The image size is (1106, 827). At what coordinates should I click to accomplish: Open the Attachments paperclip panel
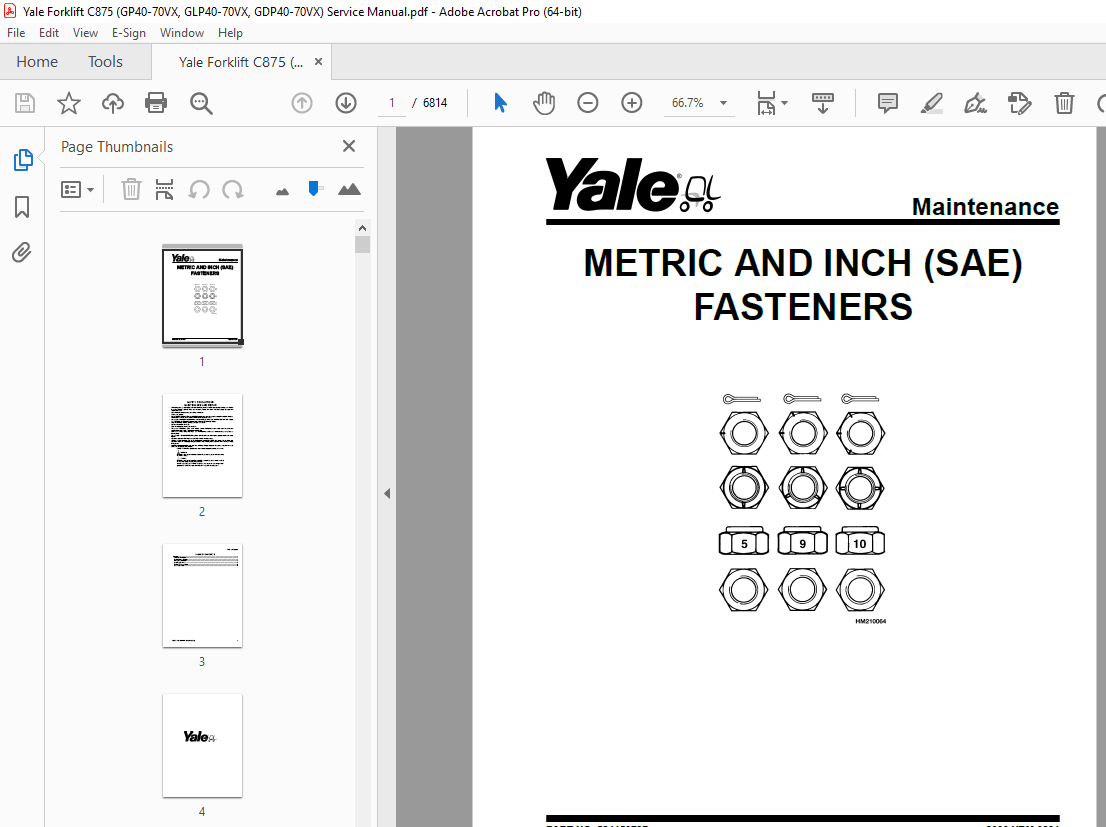point(22,253)
